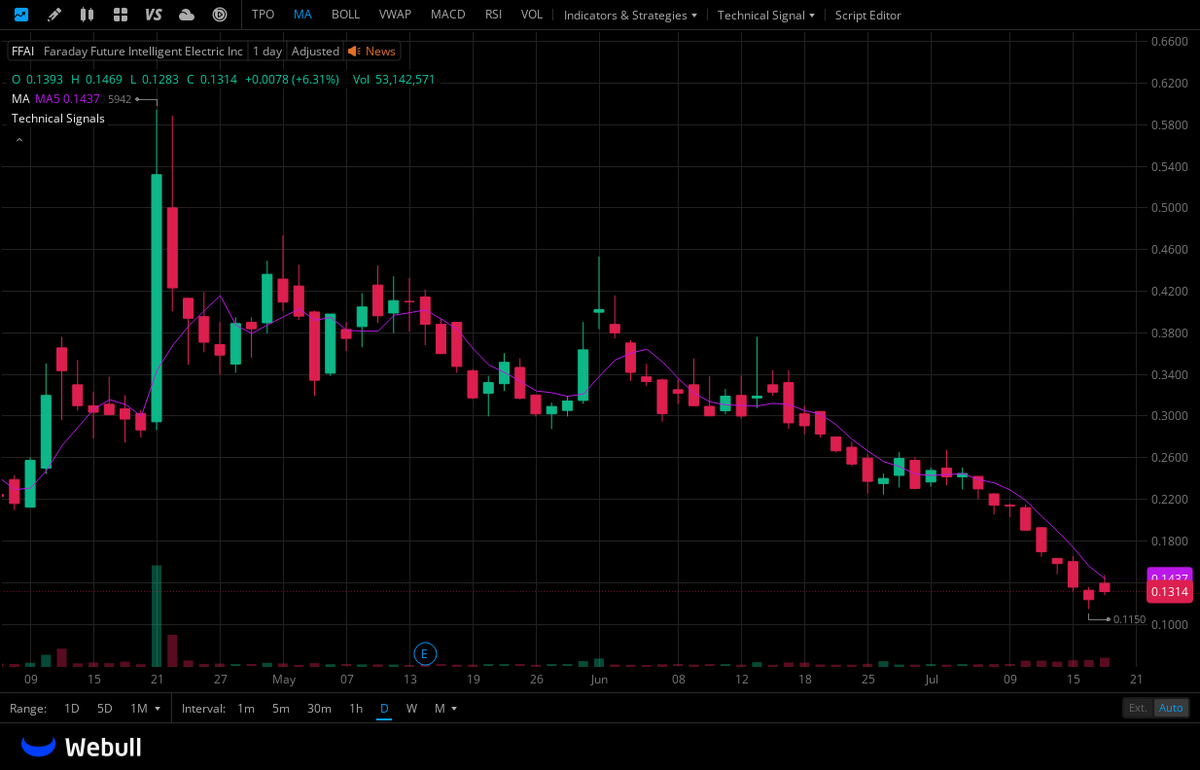Toggle MACD indicator

tap(448, 15)
